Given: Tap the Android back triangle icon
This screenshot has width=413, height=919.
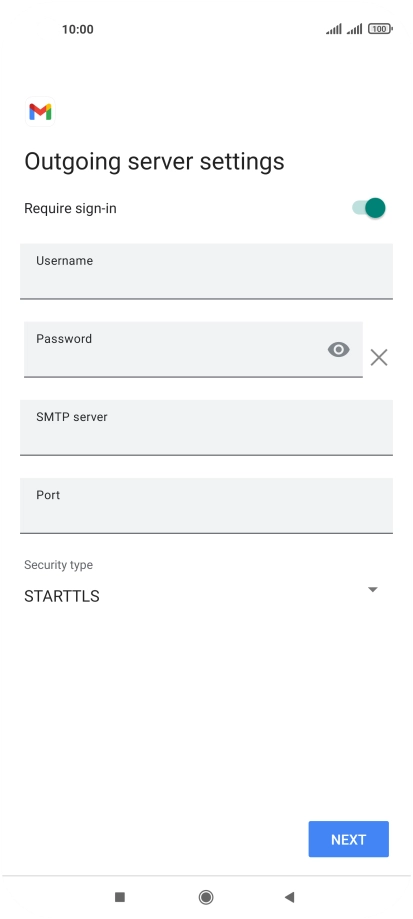Looking at the screenshot, I should (x=289, y=897).
